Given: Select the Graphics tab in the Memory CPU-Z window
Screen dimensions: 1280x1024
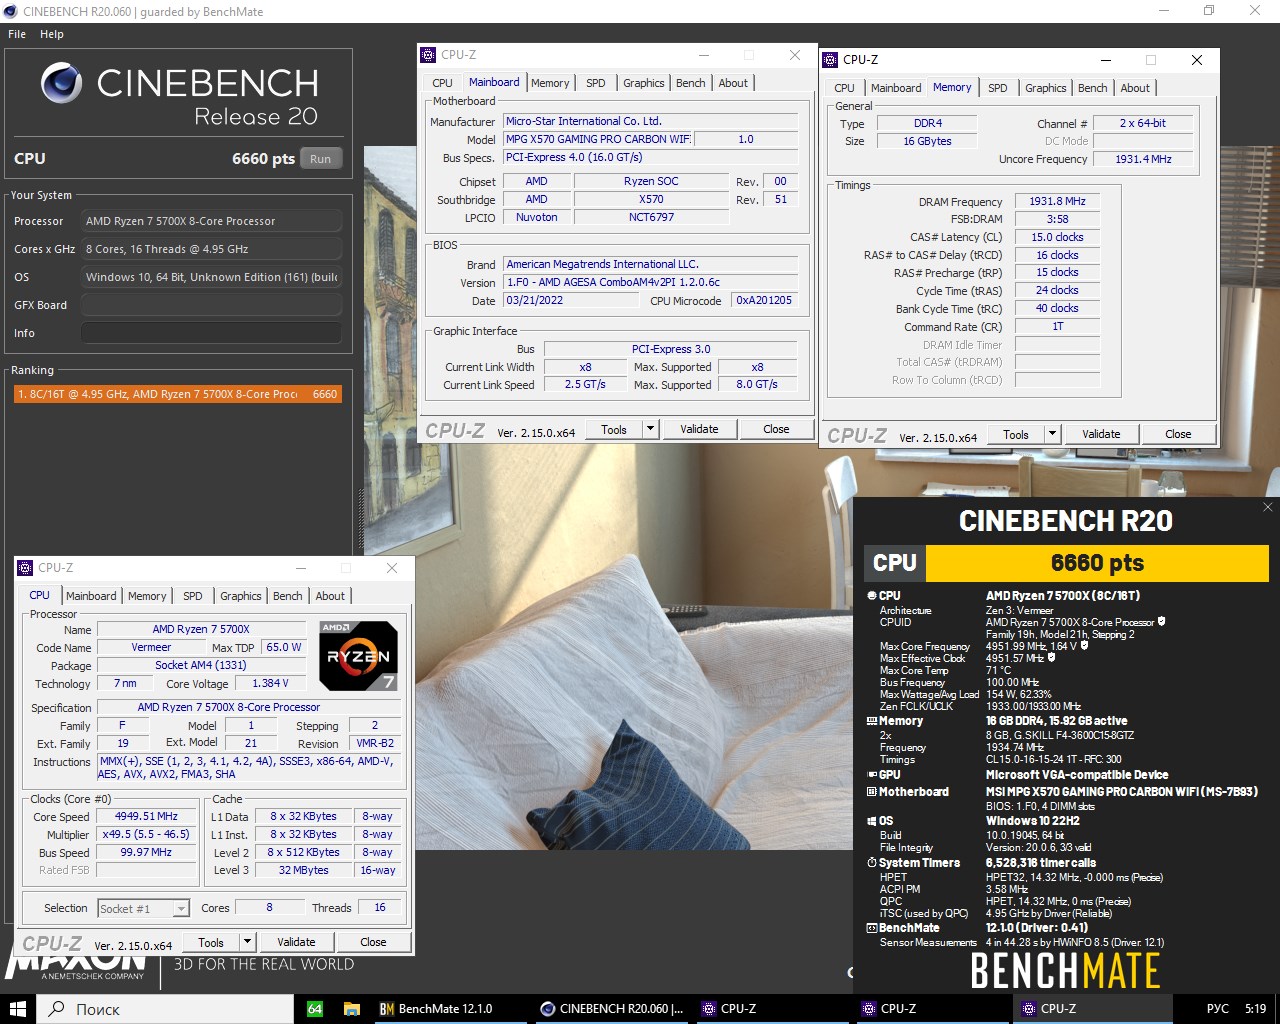Looking at the screenshot, I should 1046,88.
